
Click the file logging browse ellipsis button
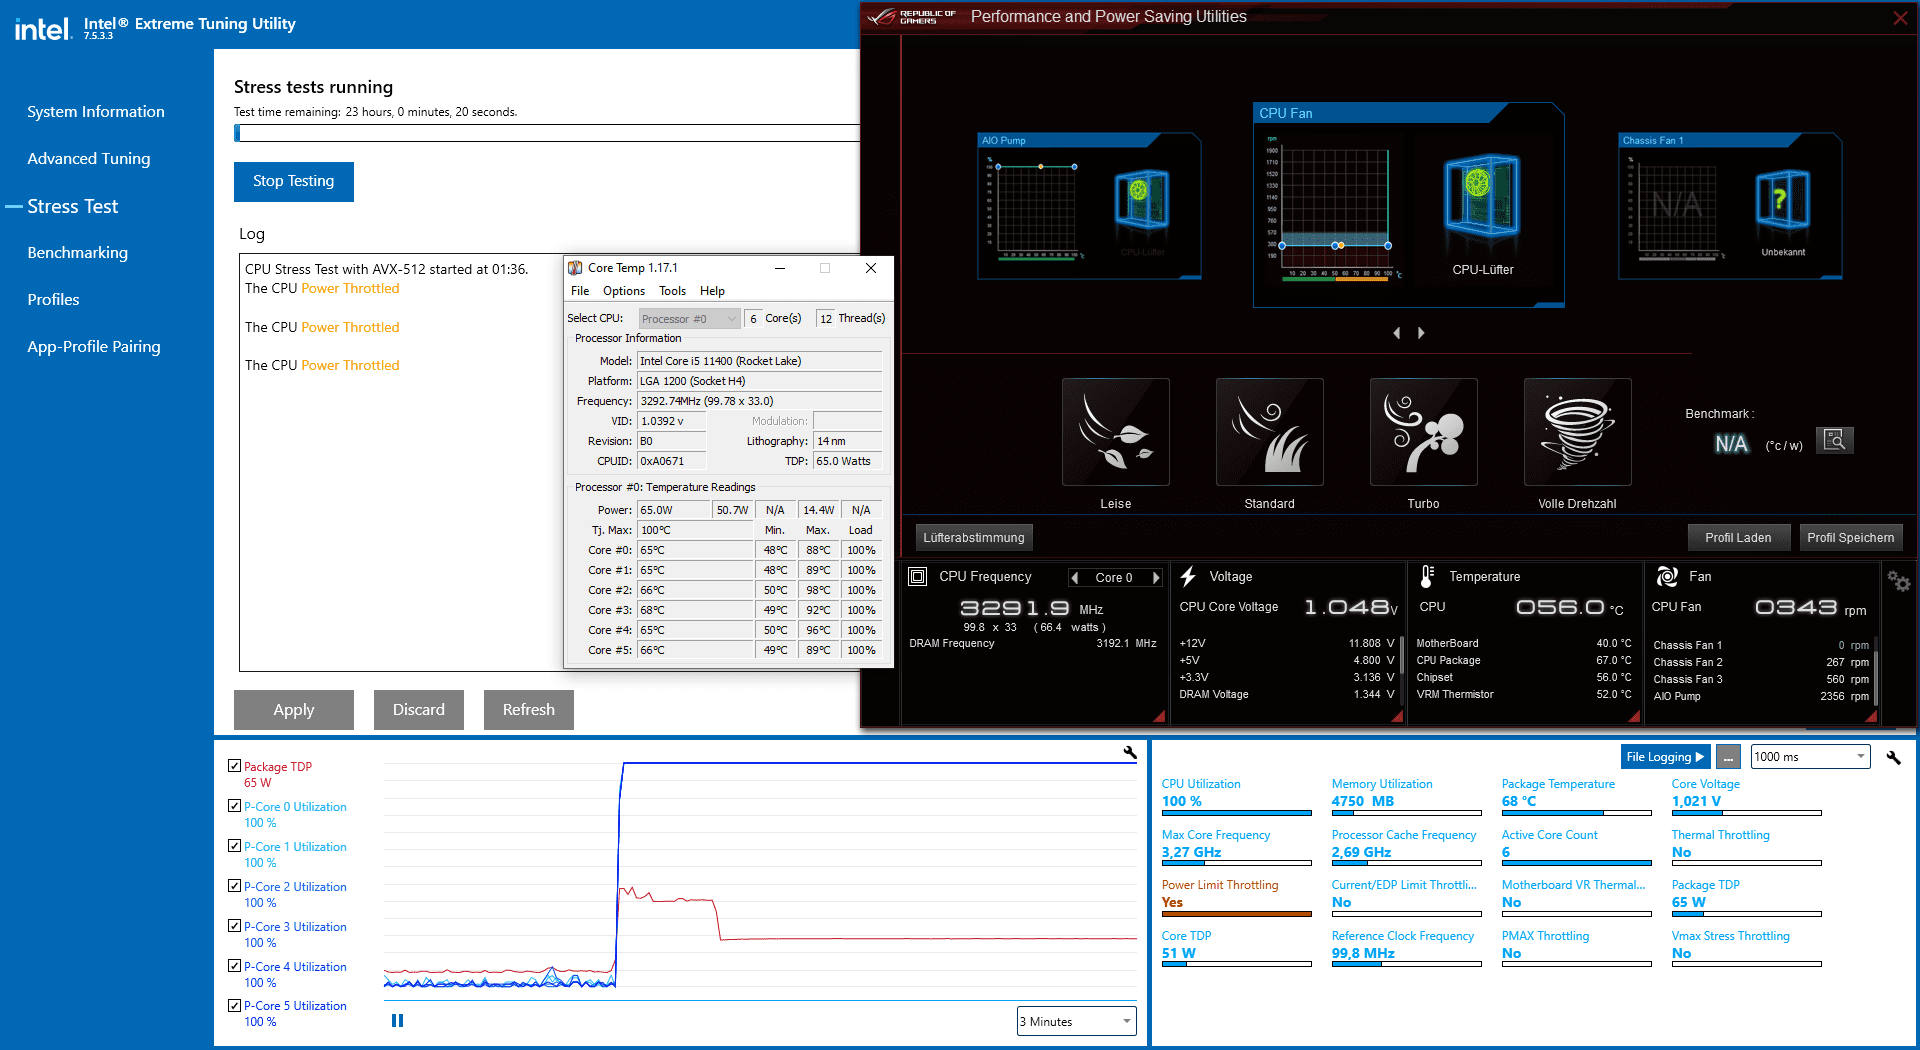click(x=1728, y=757)
